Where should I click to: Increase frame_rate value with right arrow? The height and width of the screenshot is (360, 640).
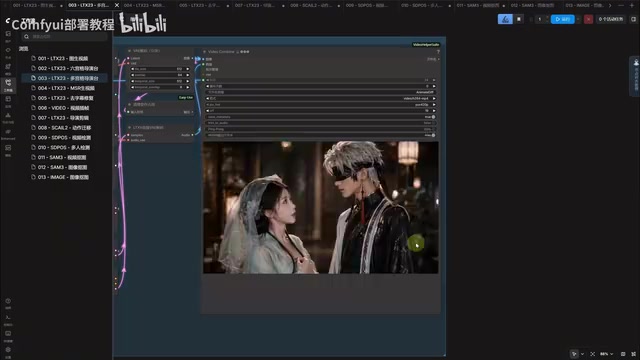click(x=433, y=80)
